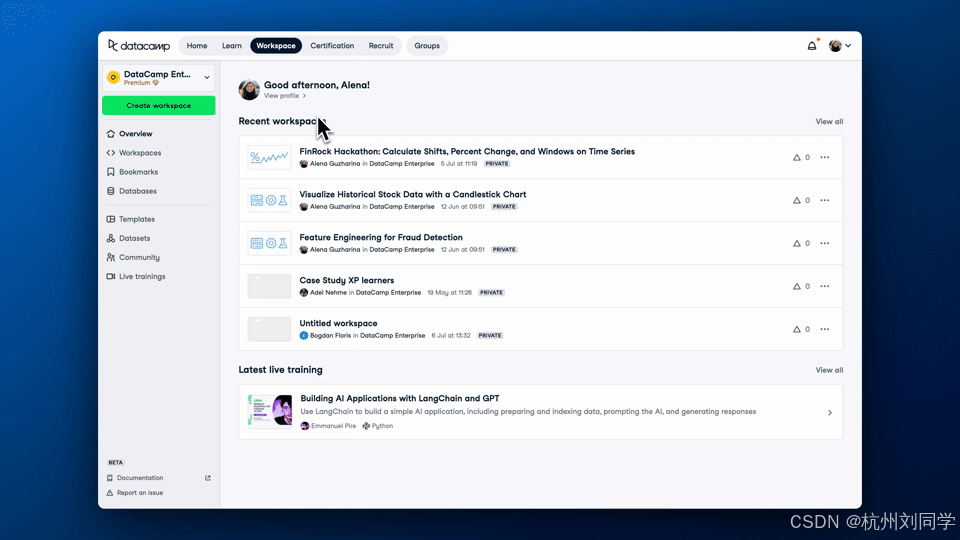This screenshot has height=540, width=960.
Task: Upvote the Candlestick Chart workspace
Action: (801, 201)
